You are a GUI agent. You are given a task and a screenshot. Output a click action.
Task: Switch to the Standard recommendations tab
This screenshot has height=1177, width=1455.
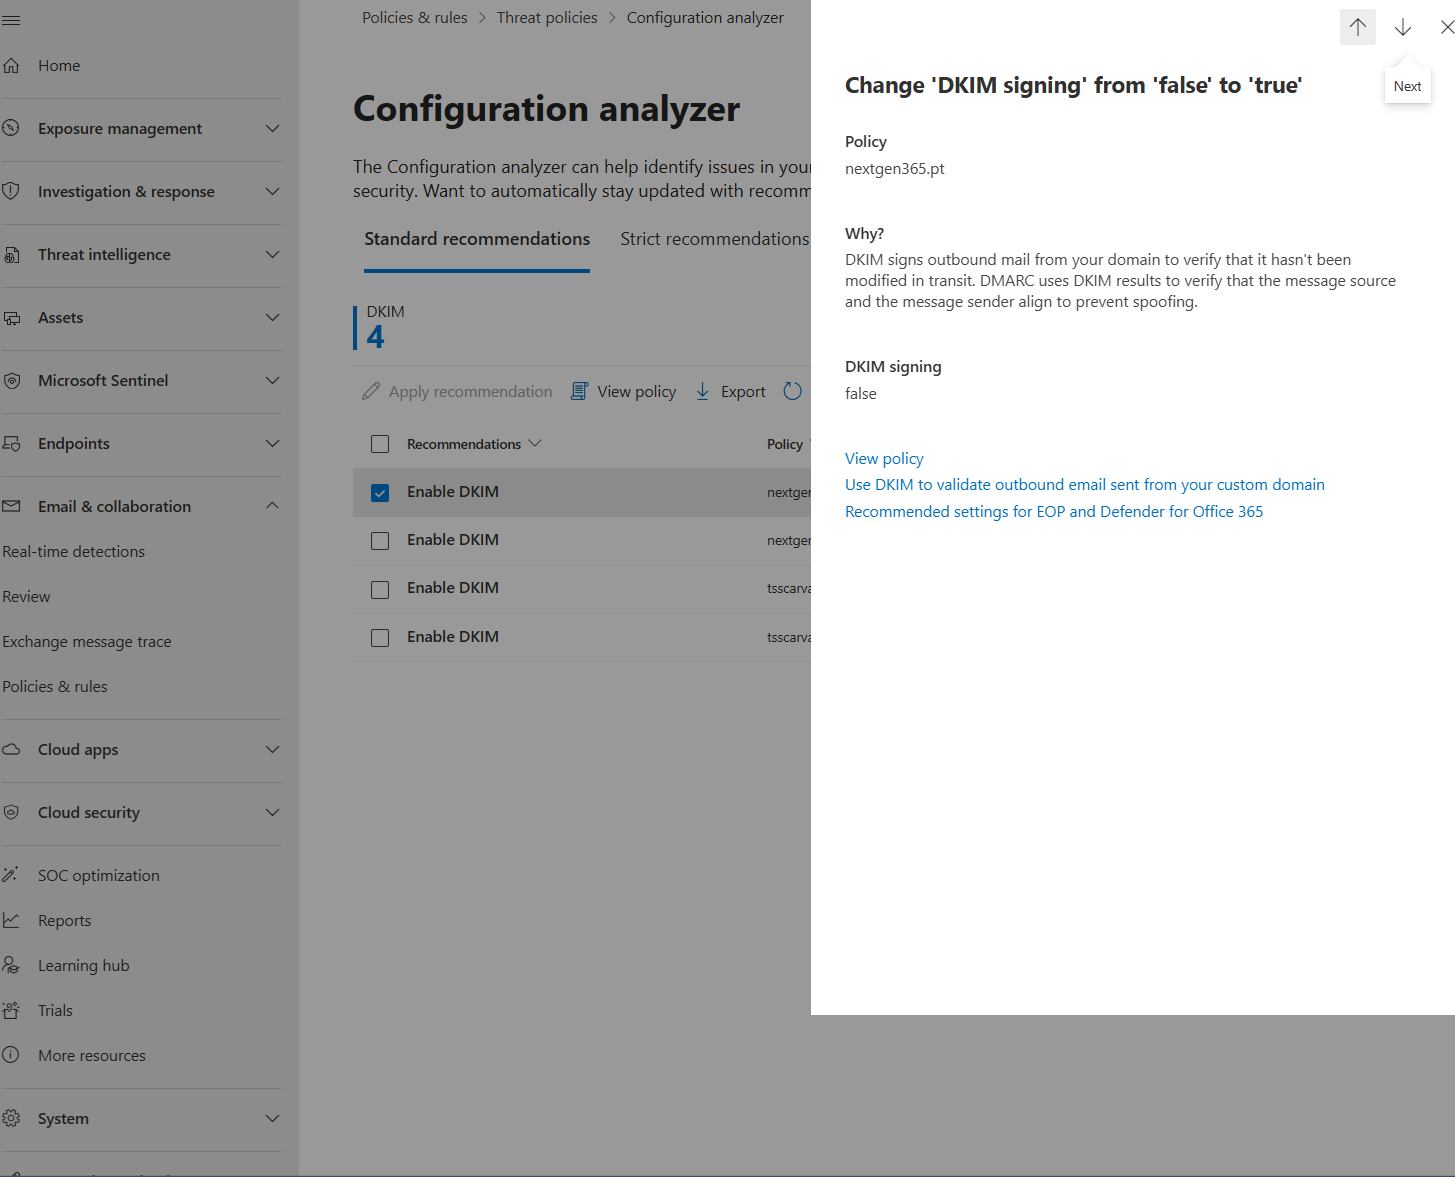tap(477, 239)
